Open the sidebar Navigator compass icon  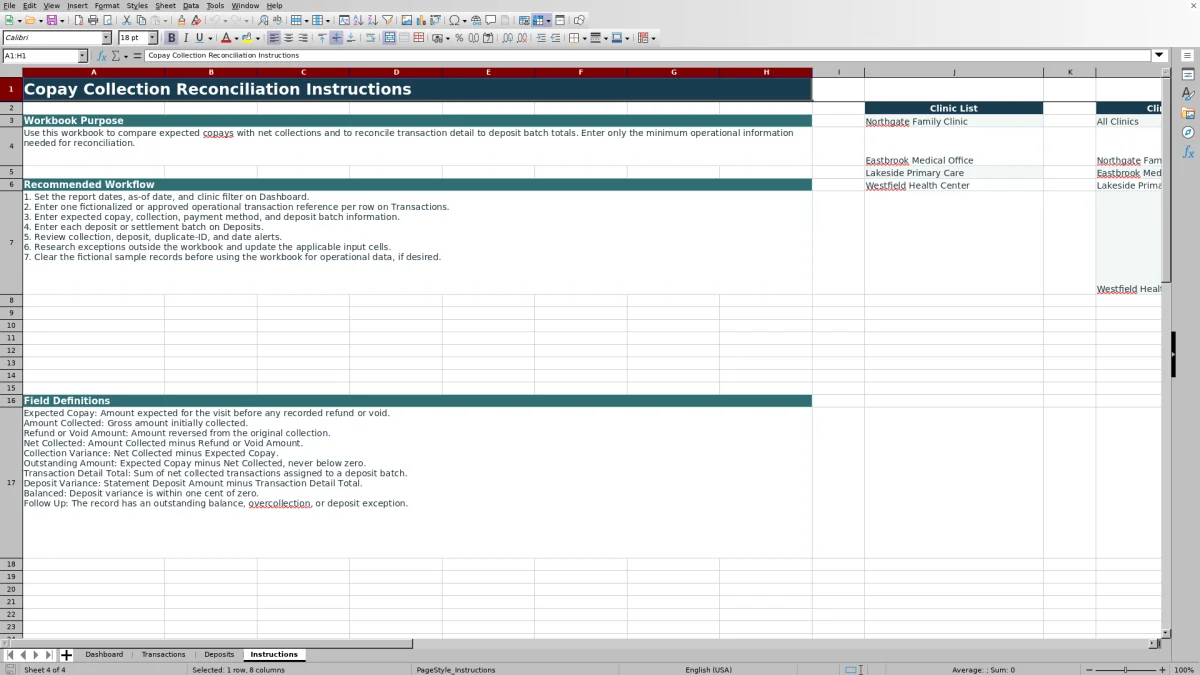pyautogui.click(x=1188, y=132)
